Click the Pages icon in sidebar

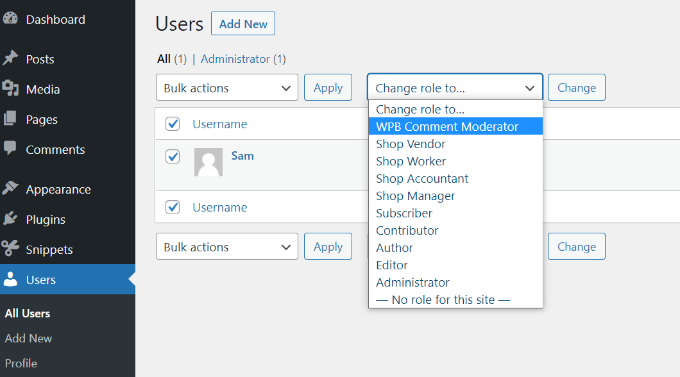pos(10,118)
